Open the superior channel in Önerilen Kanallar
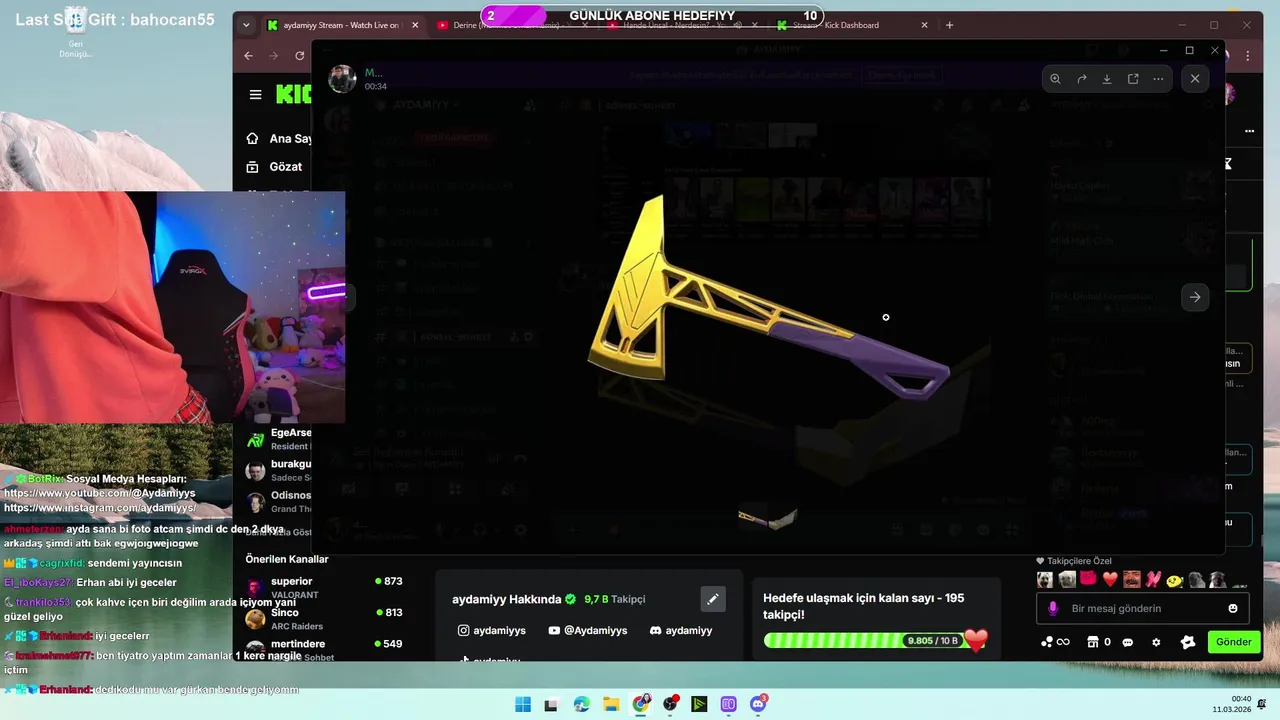 click(324, 587)
